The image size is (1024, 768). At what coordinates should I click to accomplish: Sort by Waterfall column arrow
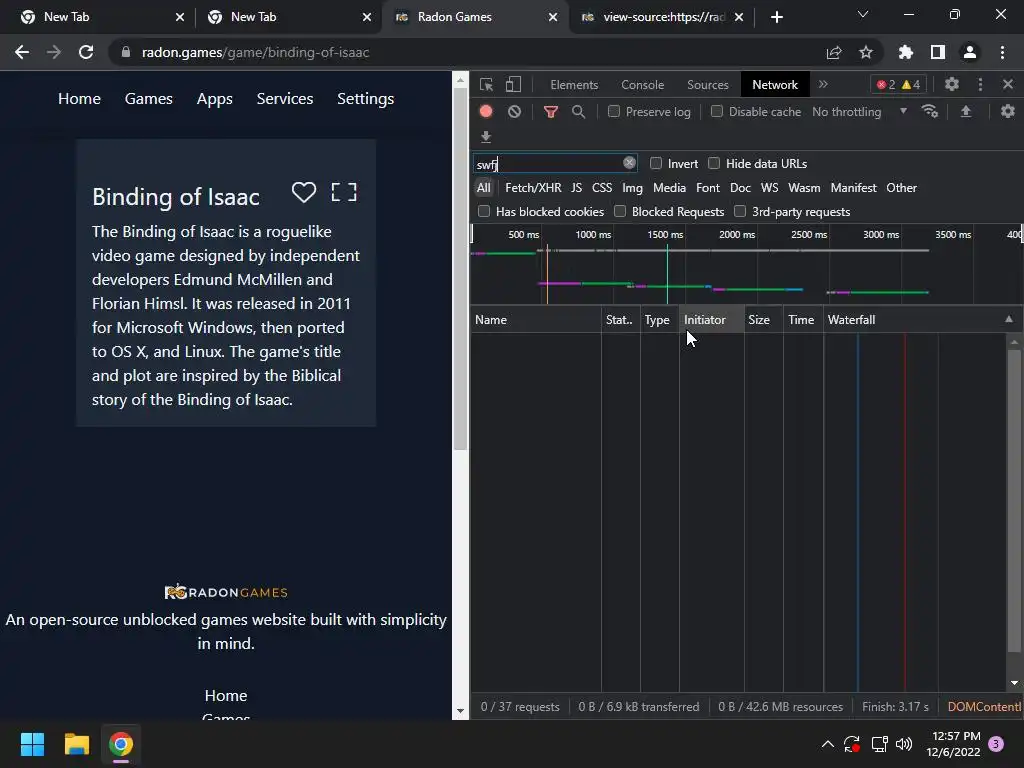(x=1009, y=319)
